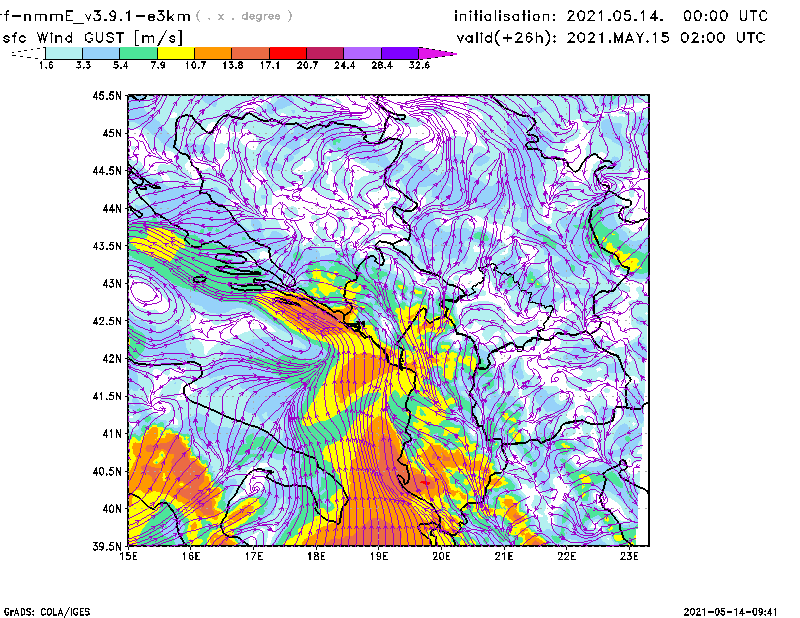
Task: Click the 40N latitude label
Action: 112,509
